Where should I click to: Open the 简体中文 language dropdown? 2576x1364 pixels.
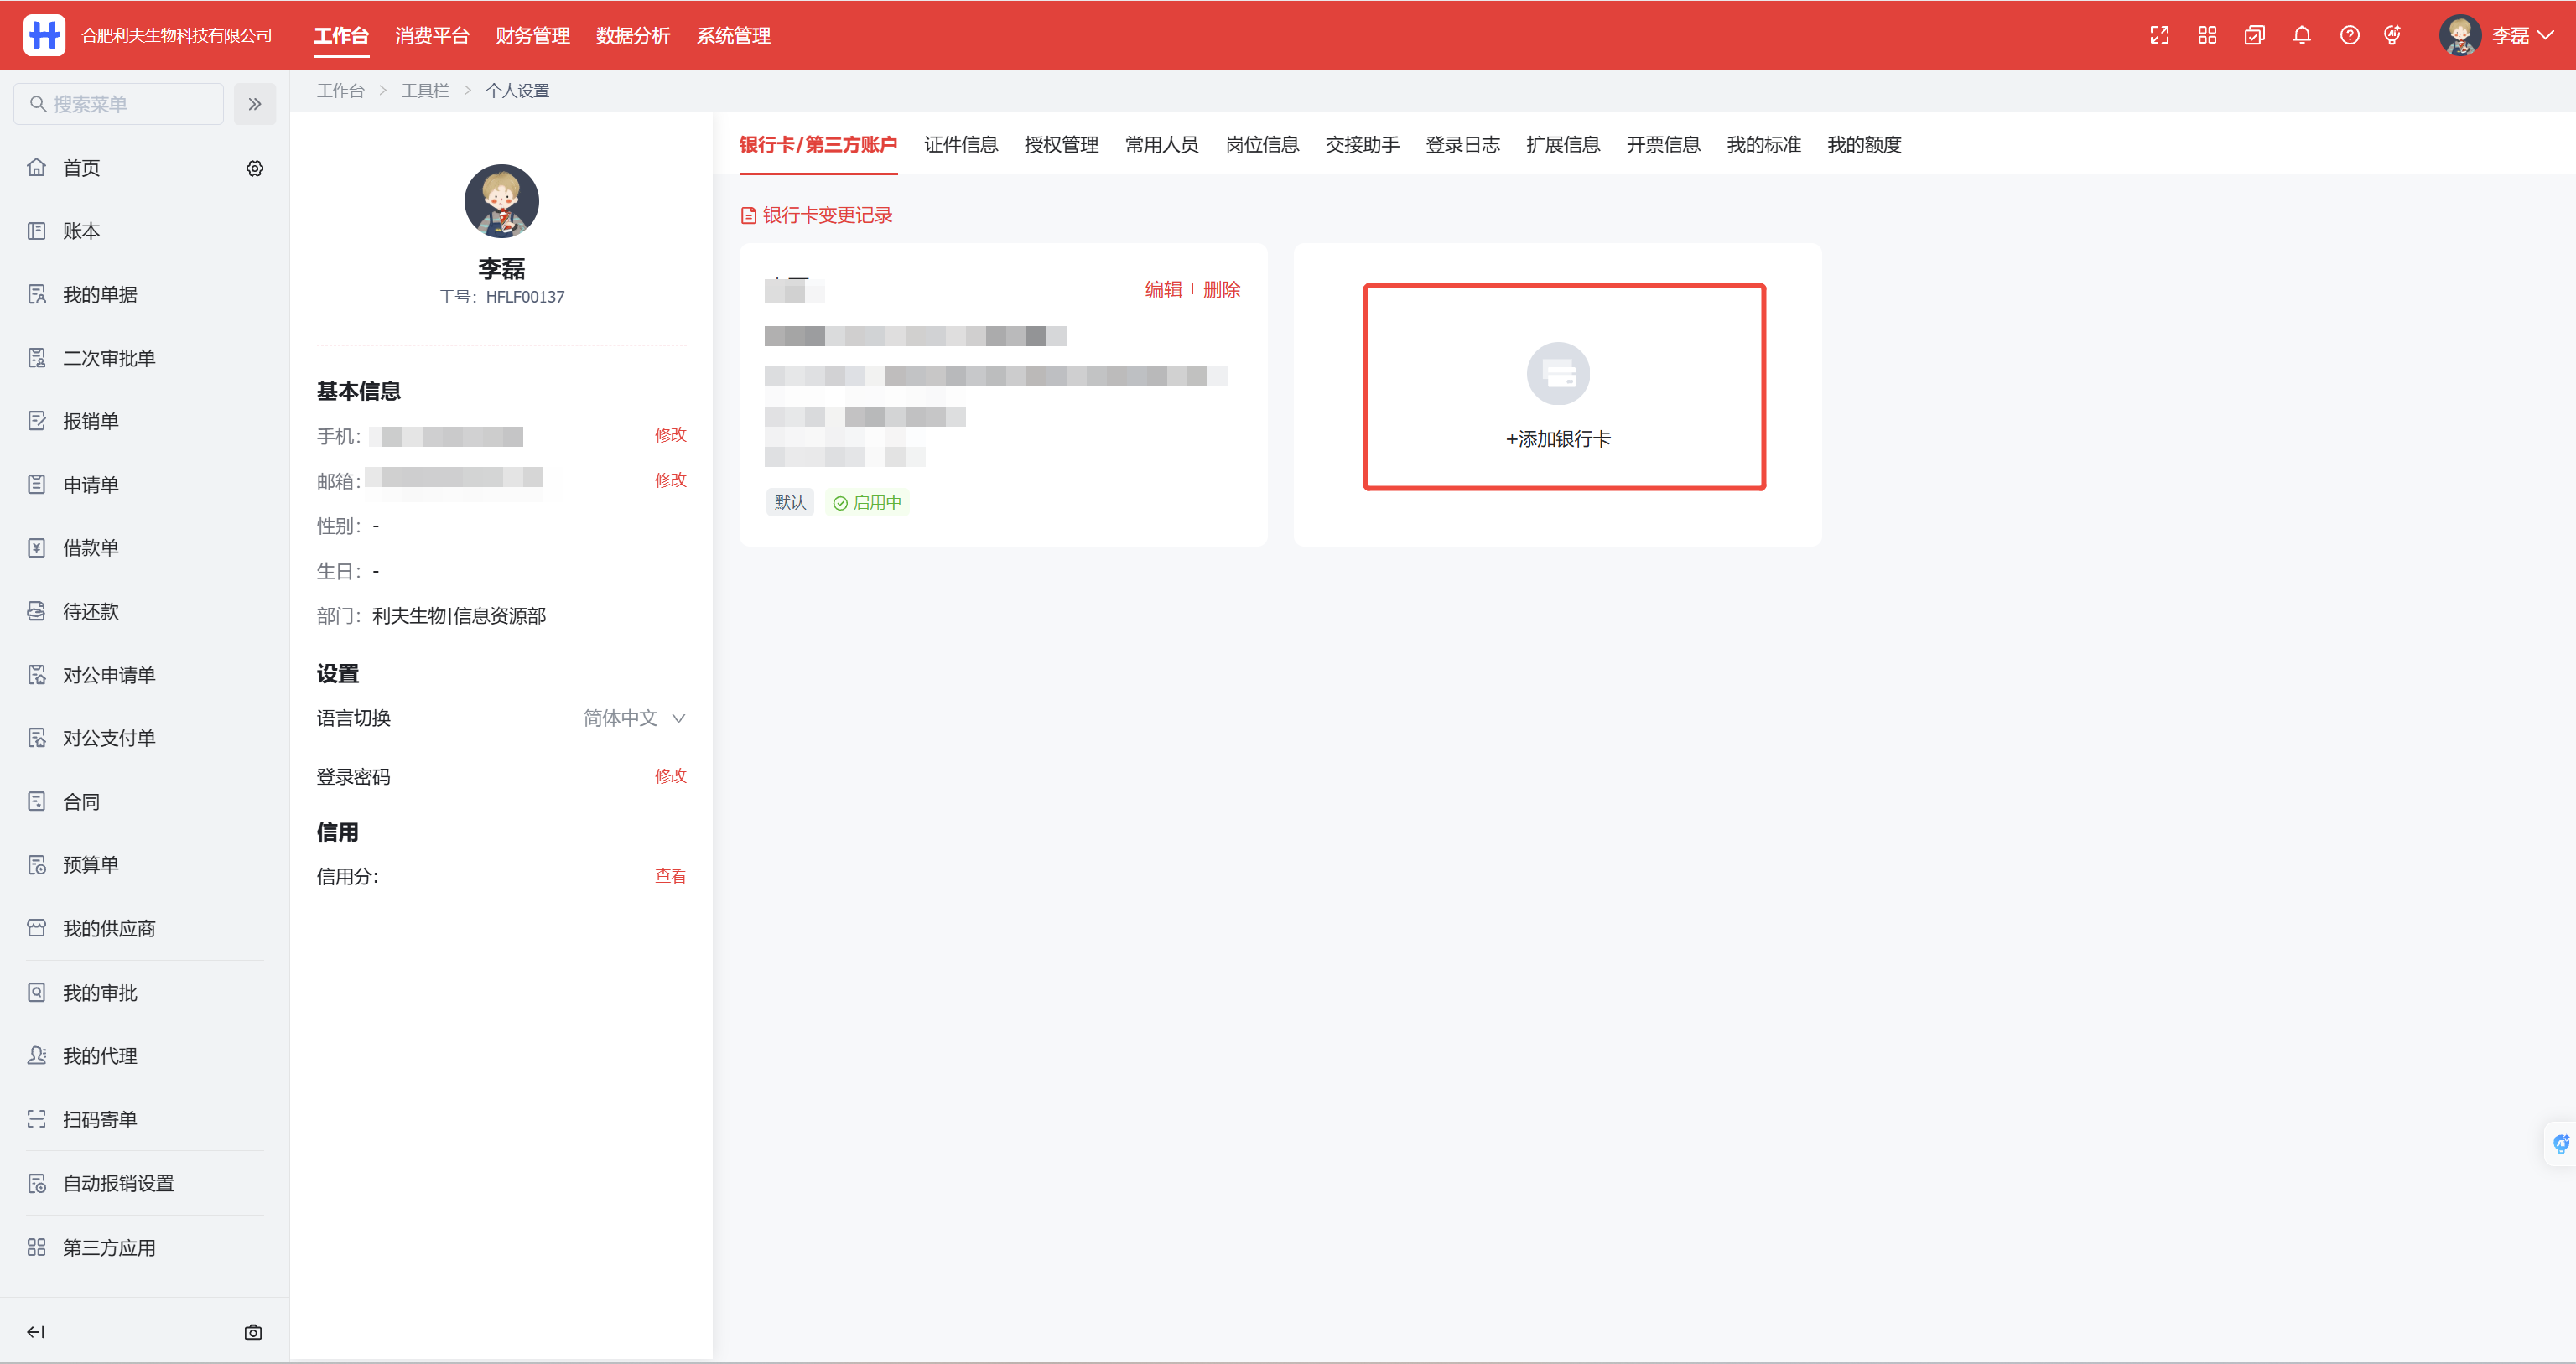click(x=634, y=718)
